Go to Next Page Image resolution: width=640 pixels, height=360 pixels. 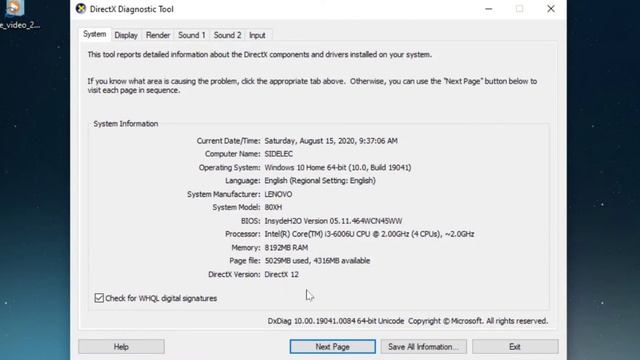pyautogui.click(x=332, y=347)
